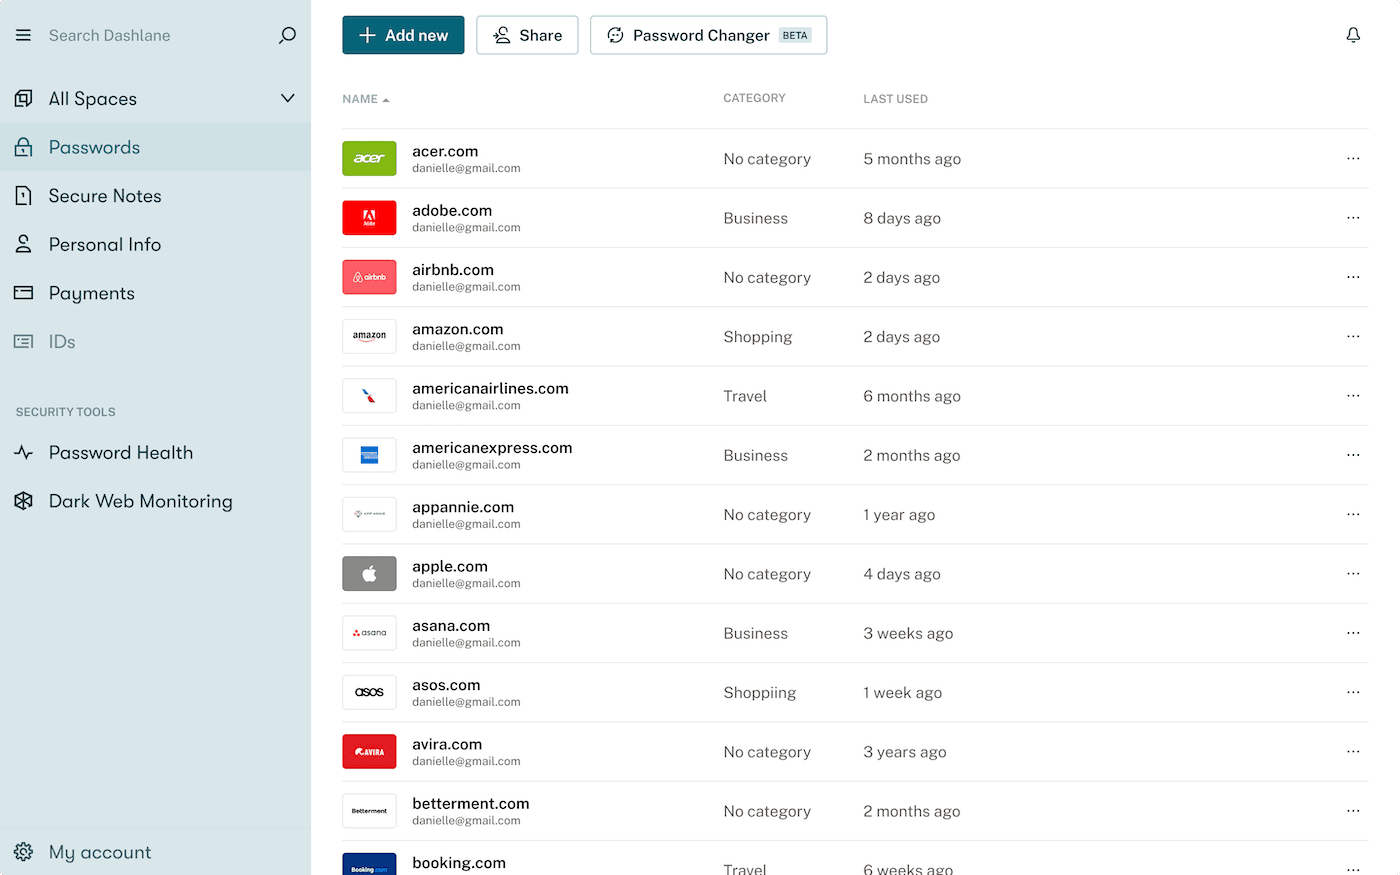1400x875 pixels.
Task: Open the options menu for adobe.com
Action: click(1353, 217)
